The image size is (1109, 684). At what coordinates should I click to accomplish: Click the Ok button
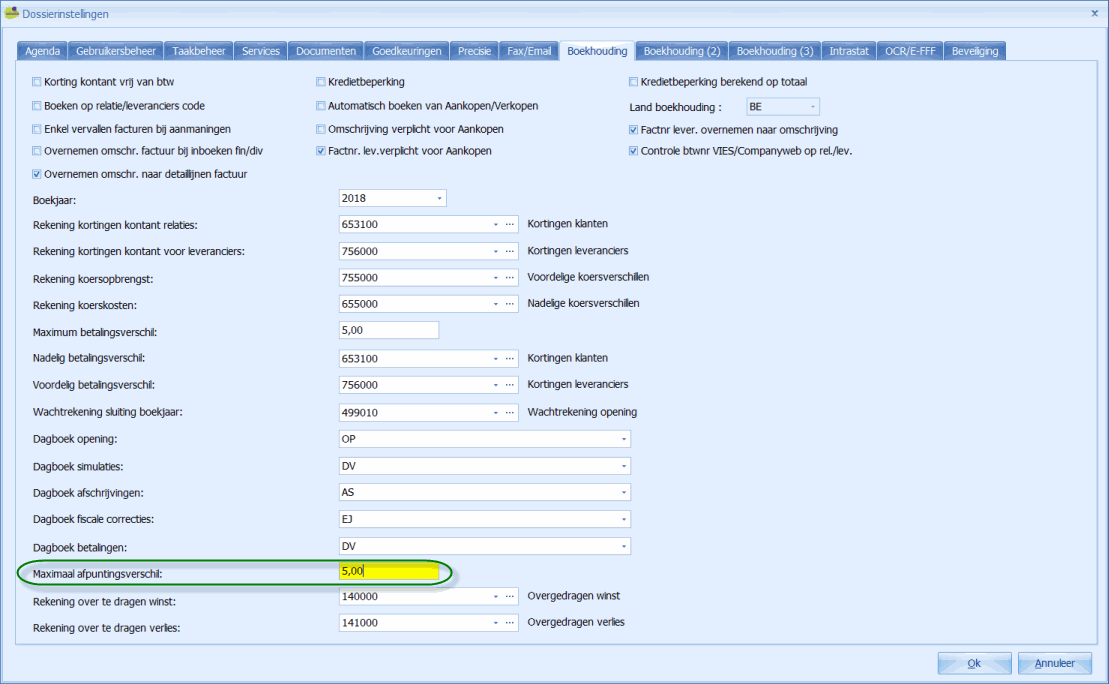973,663
